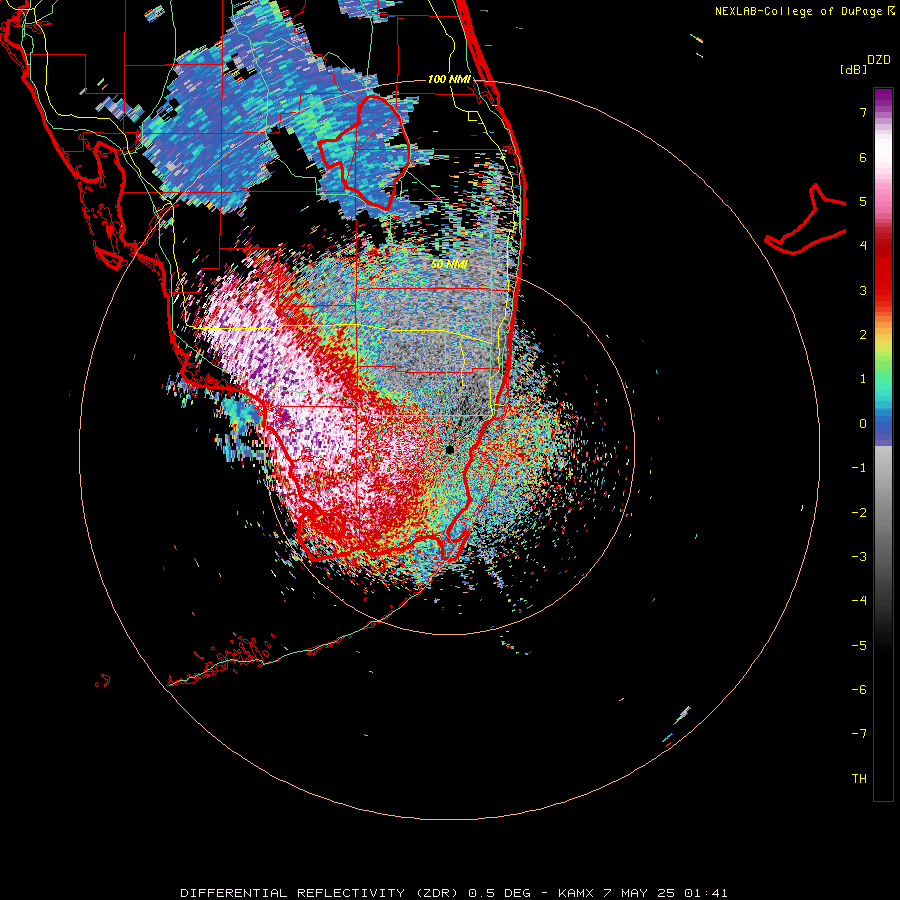Image resolution: width=900 pixels, height=900 pixels.
Task: Click the -7 value on the color scale
Action: tap(859, 734)
